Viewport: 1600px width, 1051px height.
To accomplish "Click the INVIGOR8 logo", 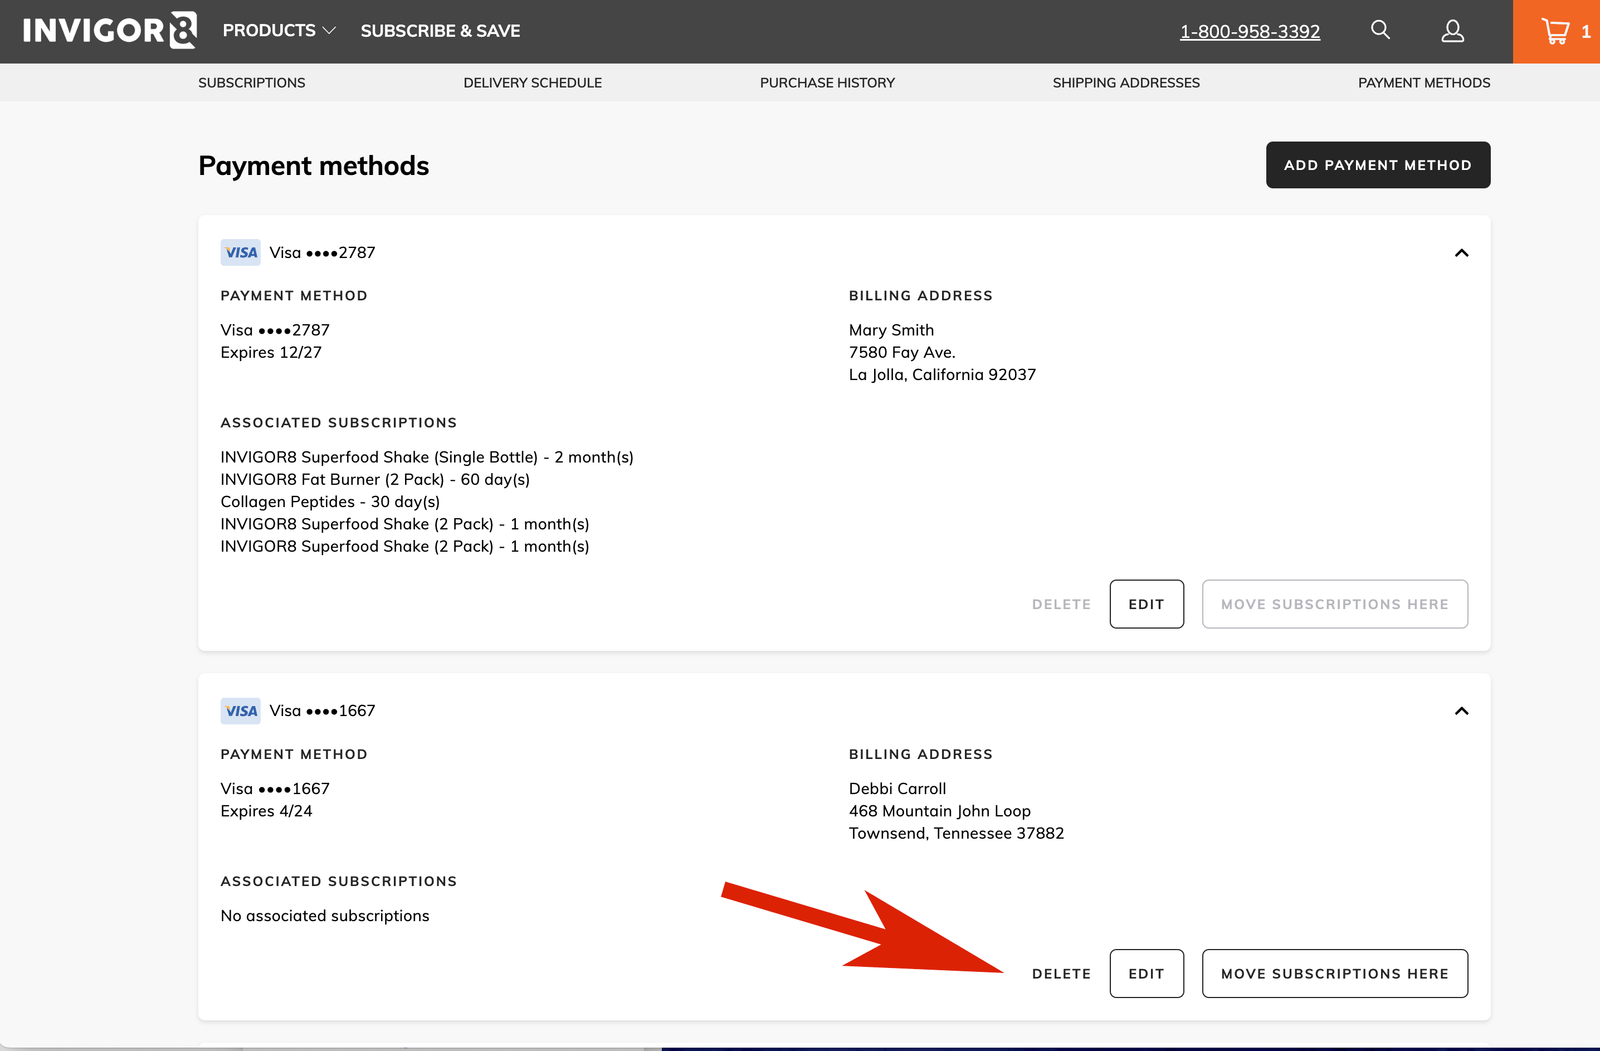I will pos(110,31).
